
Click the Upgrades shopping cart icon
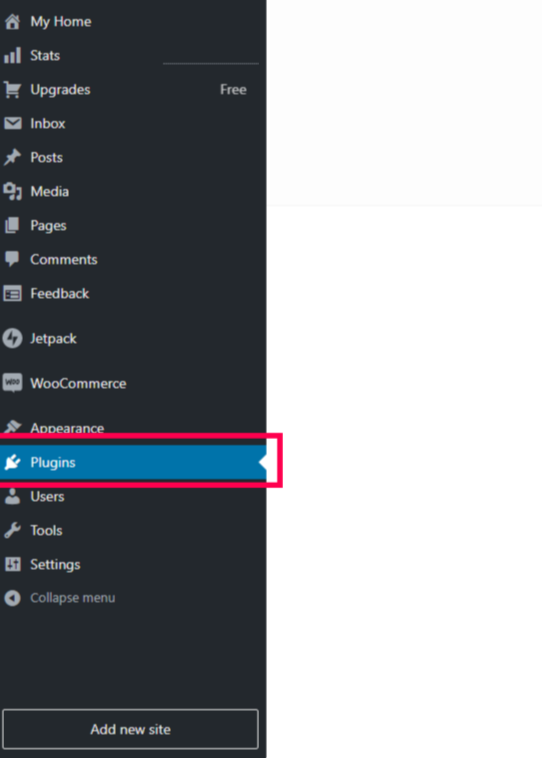point(13,89)
